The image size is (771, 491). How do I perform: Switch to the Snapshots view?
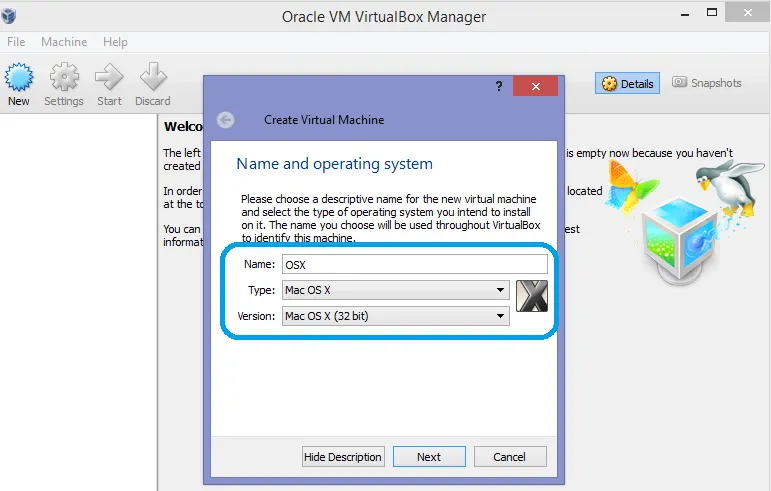707,83
